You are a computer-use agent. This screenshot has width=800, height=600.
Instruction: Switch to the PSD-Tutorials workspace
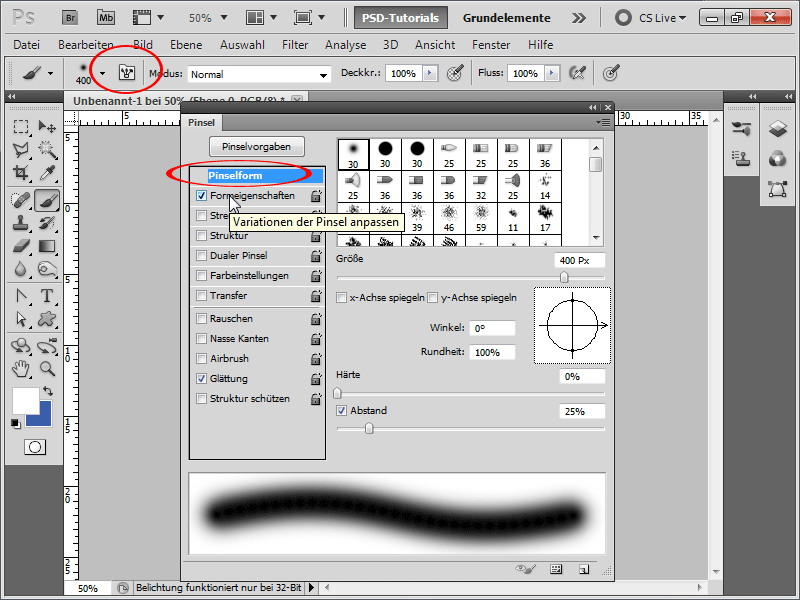pyautogui.click(x=401, y=18)
